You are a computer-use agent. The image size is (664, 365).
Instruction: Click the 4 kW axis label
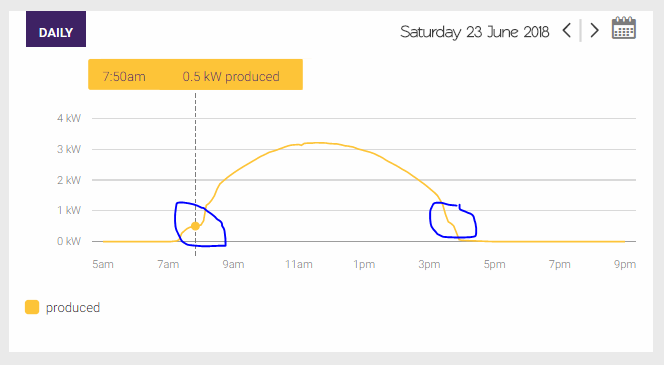click(x=69, y=118)
